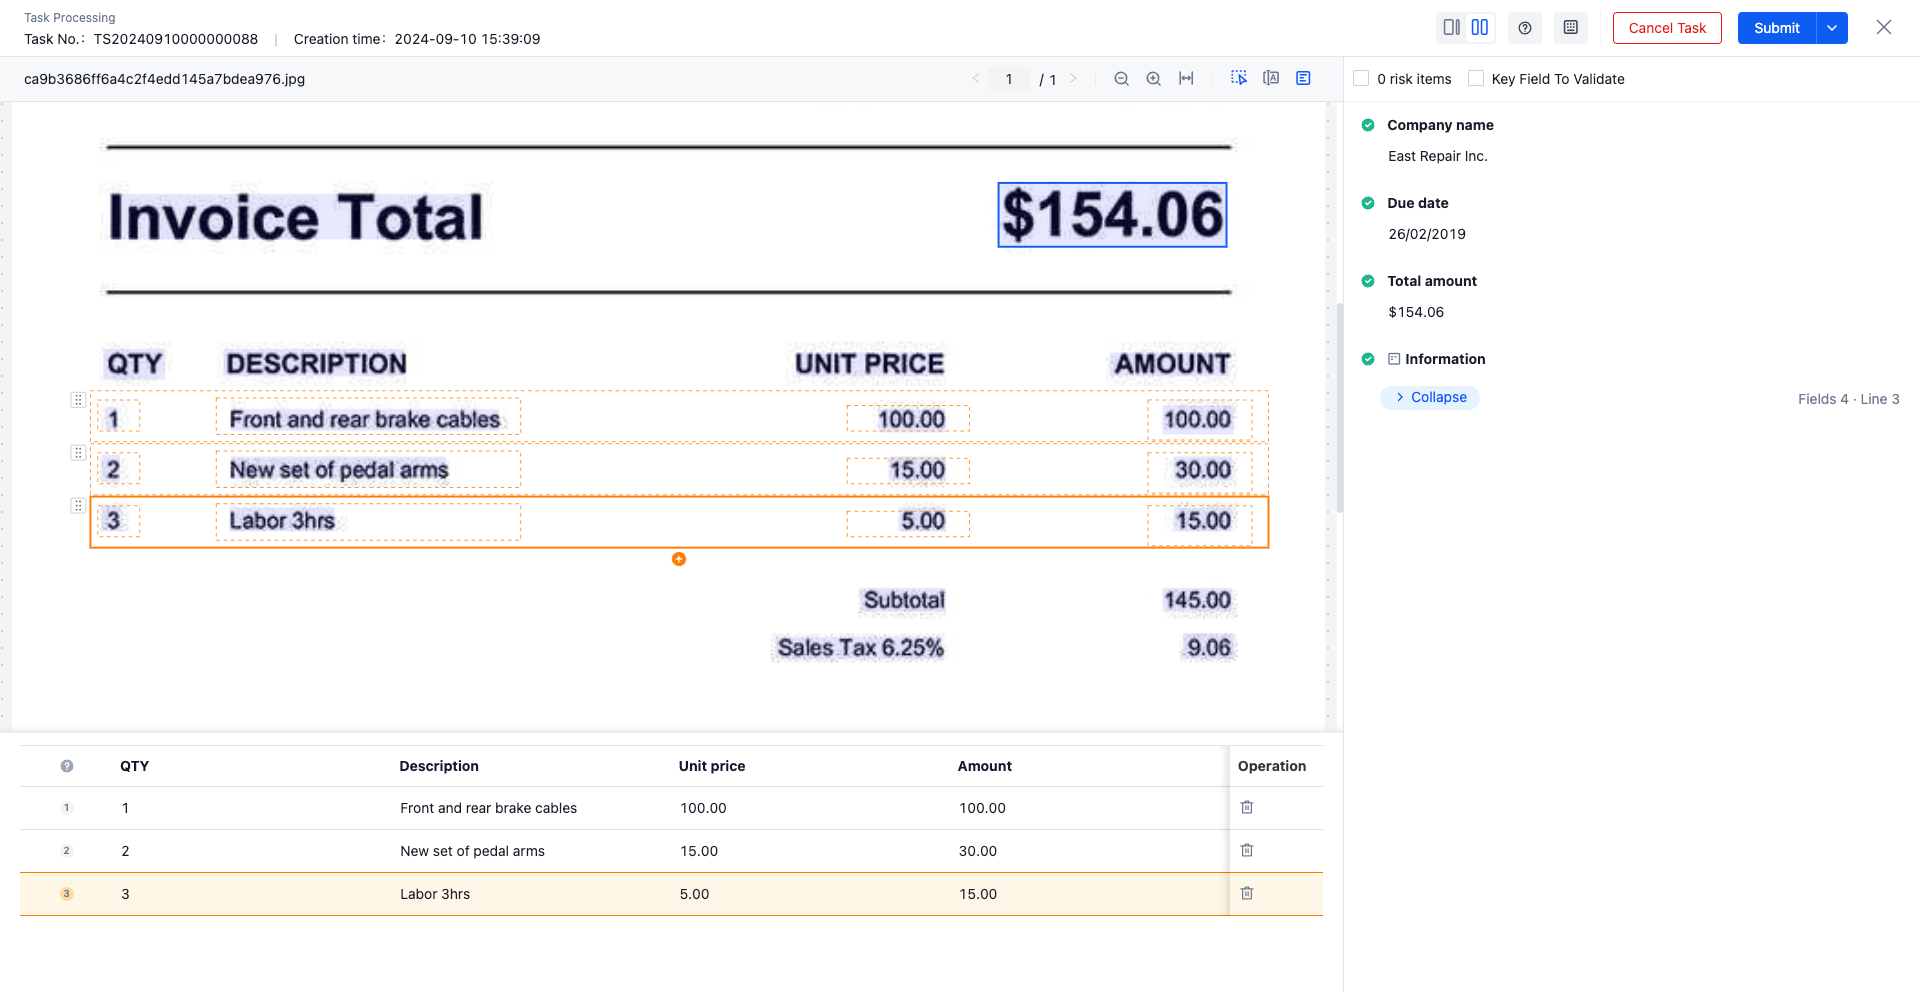Viewport: 1920px width, 992px height.
Task: Submit the task
Action: [1776, 28]
